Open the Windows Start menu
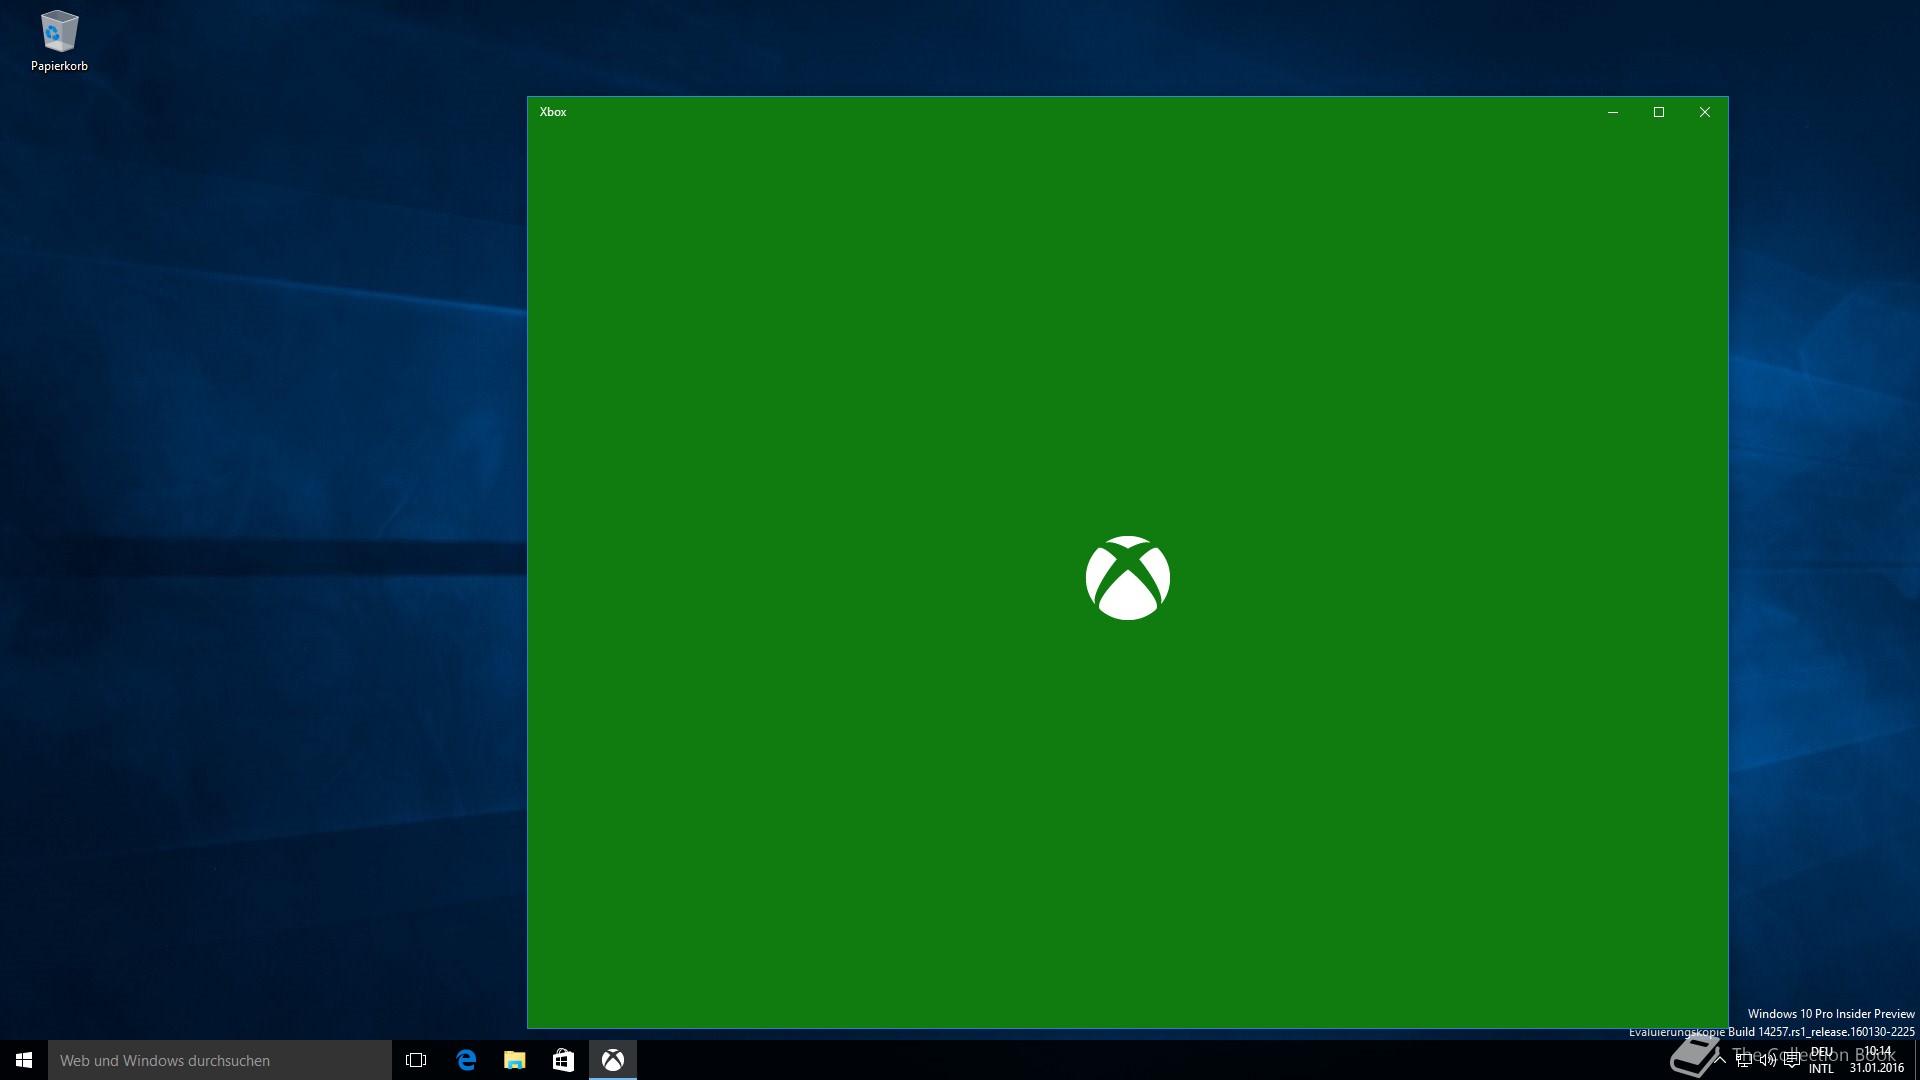The image size is (1920, 1080). click(24, 1060)
